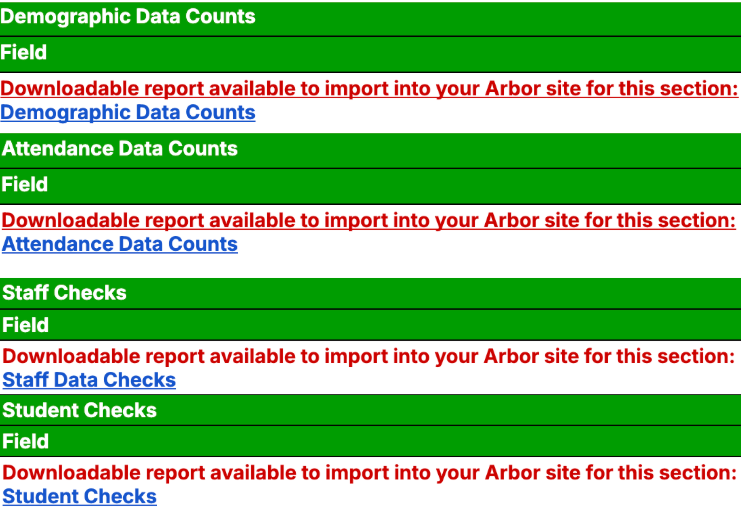Viewport: 741px width, 511px height.
Task: Open the blue Demographic Data Counts link
Action: coord(128,113)
